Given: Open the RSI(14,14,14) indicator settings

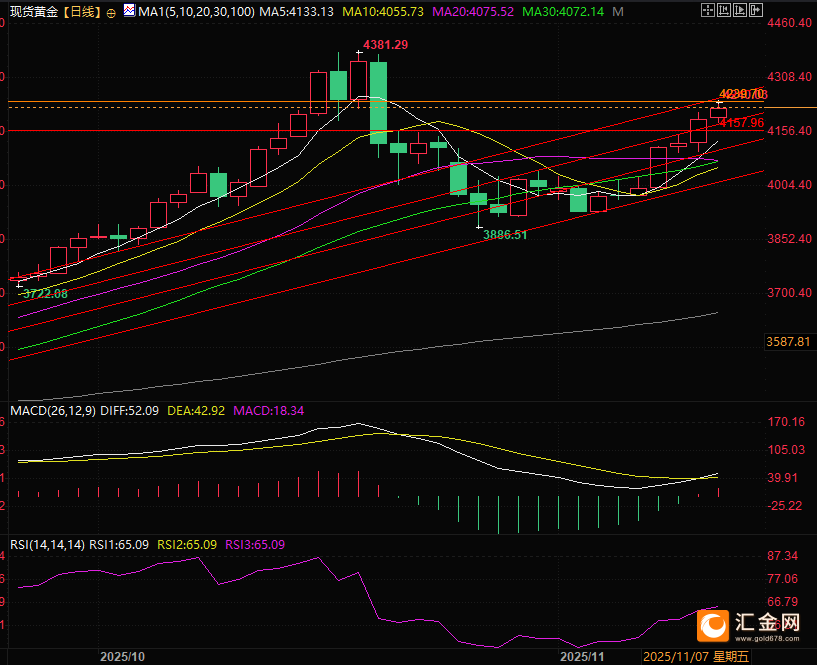Looking at the screenshot, I should point(47,545).
